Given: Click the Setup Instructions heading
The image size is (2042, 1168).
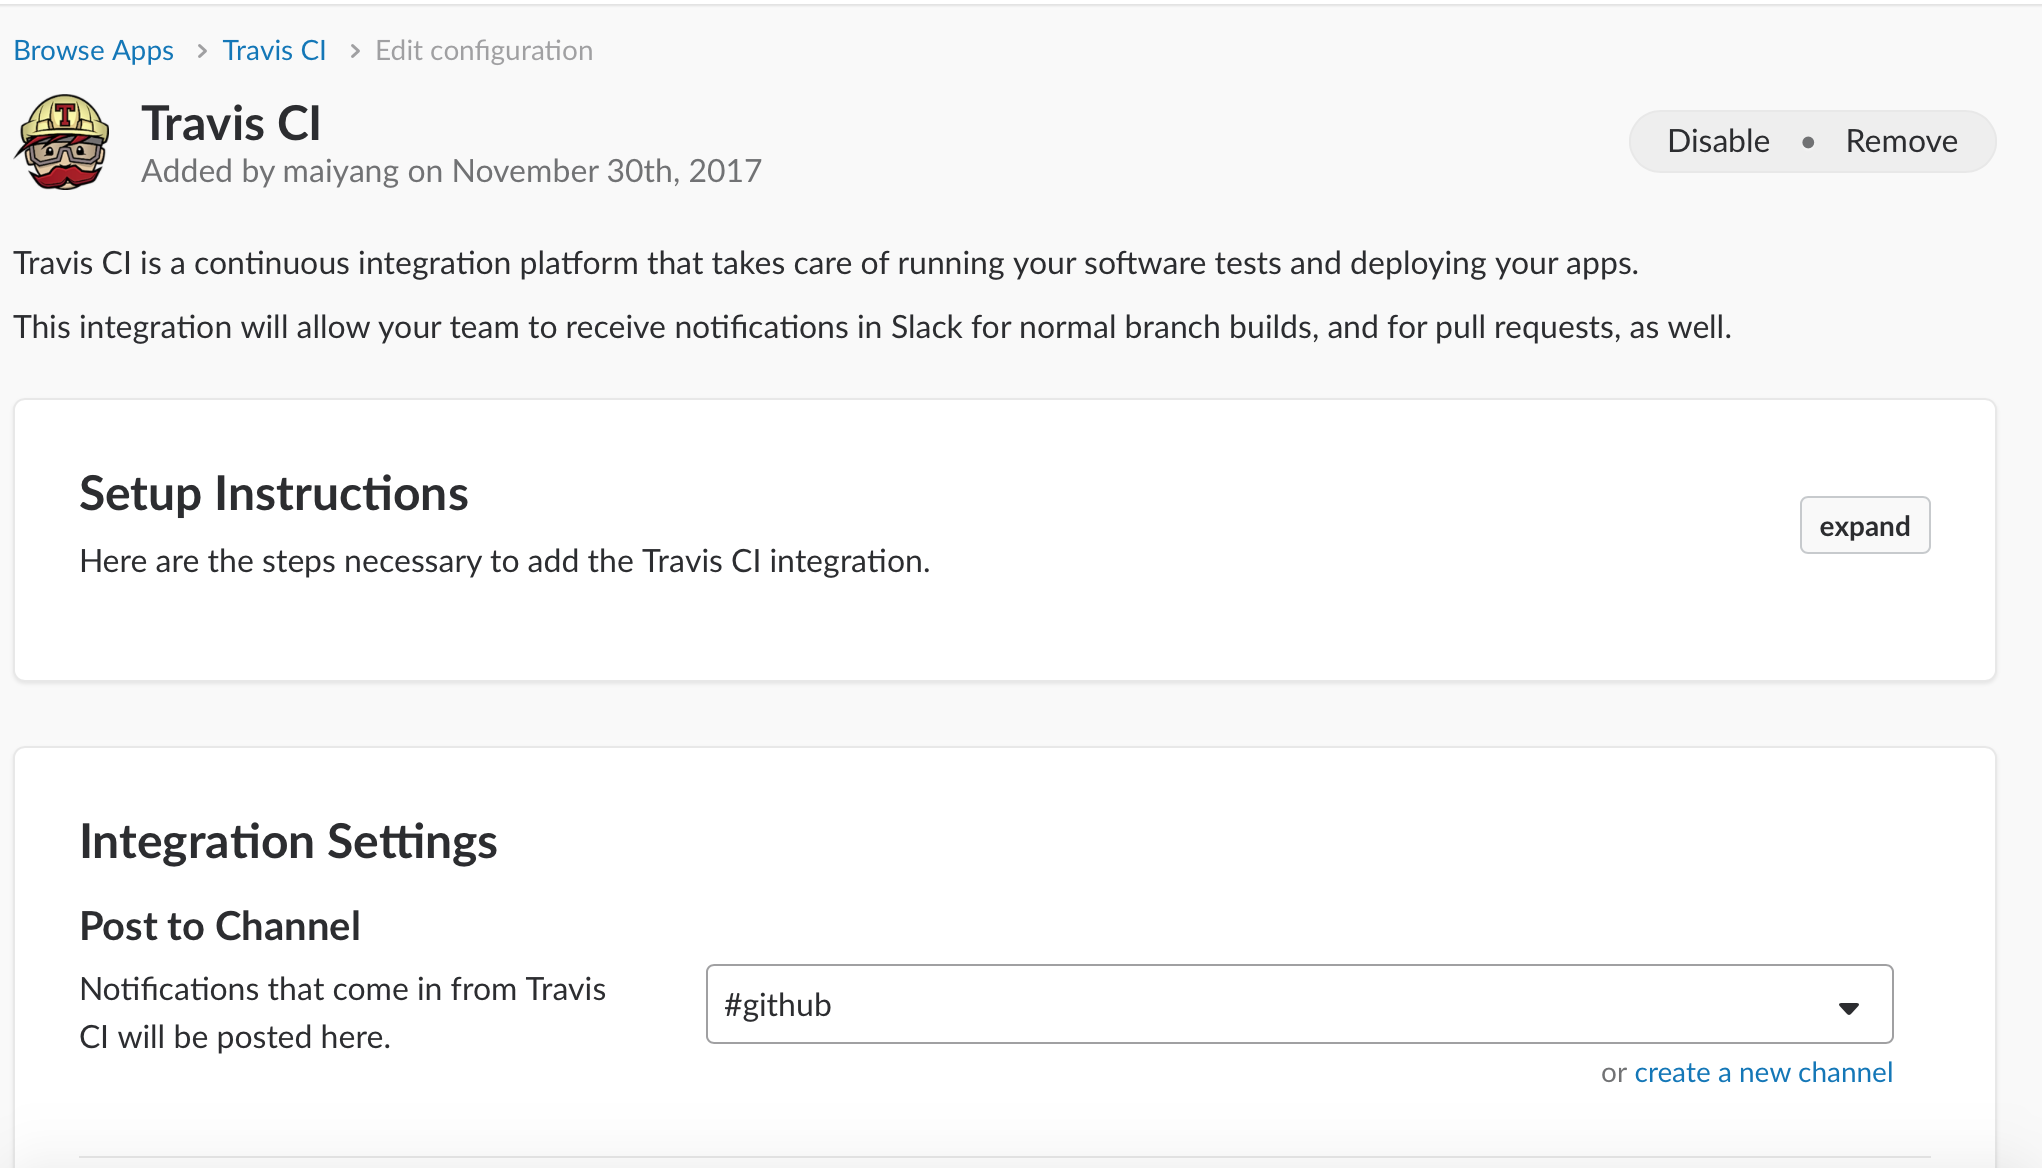Looking at the screenshot, I should pyautogui.click(x=274, y=494).
